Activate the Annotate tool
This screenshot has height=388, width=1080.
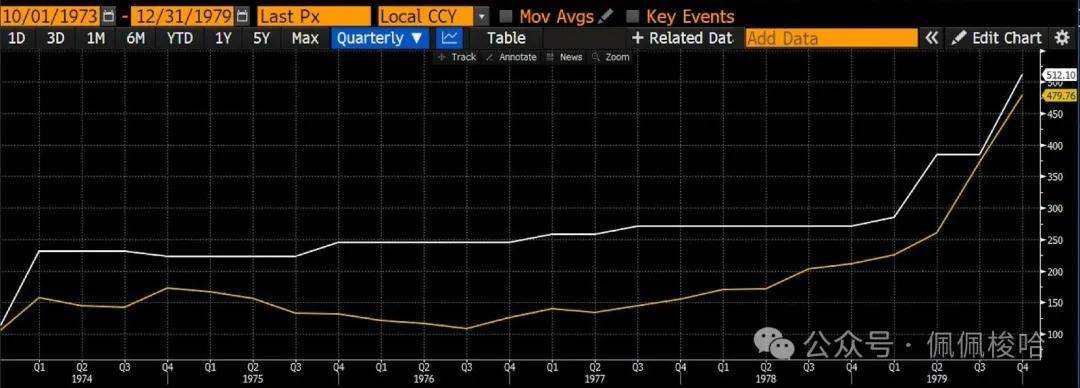510,57
